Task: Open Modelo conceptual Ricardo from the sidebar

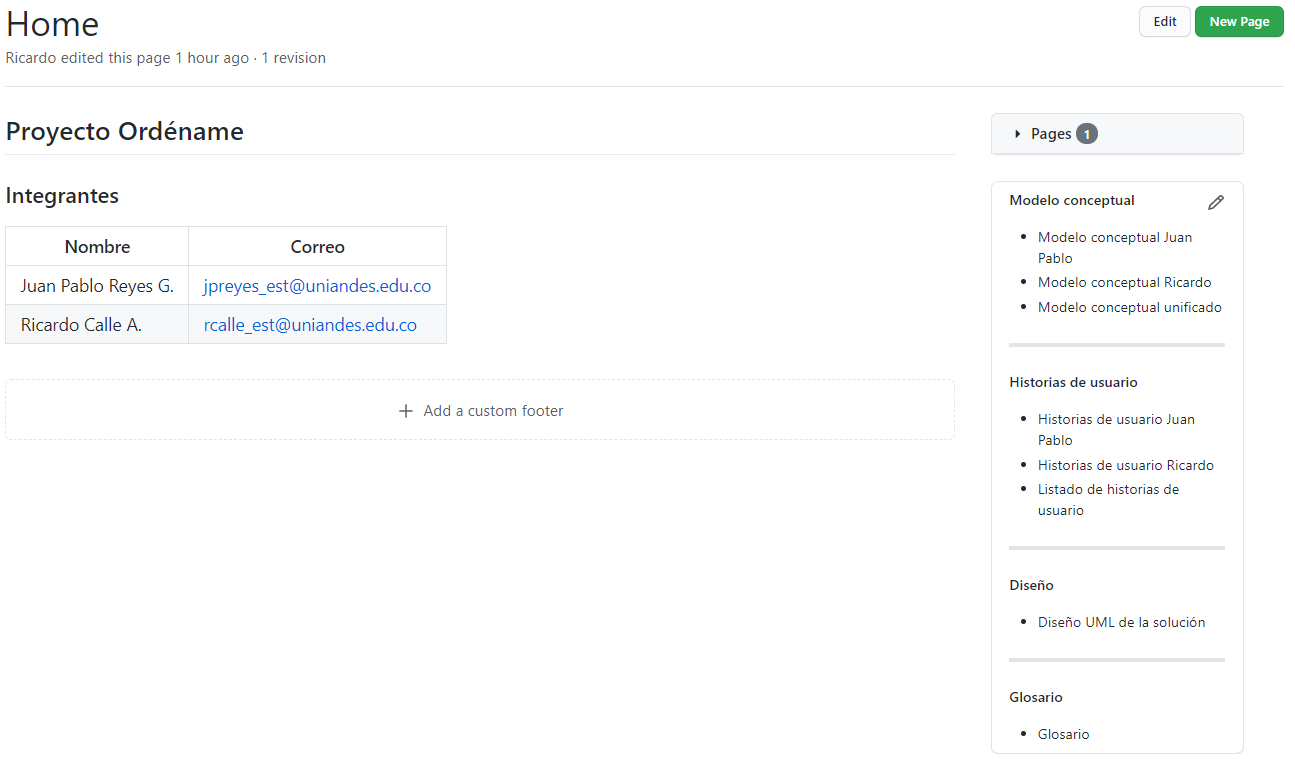Action: (1125, 282)
